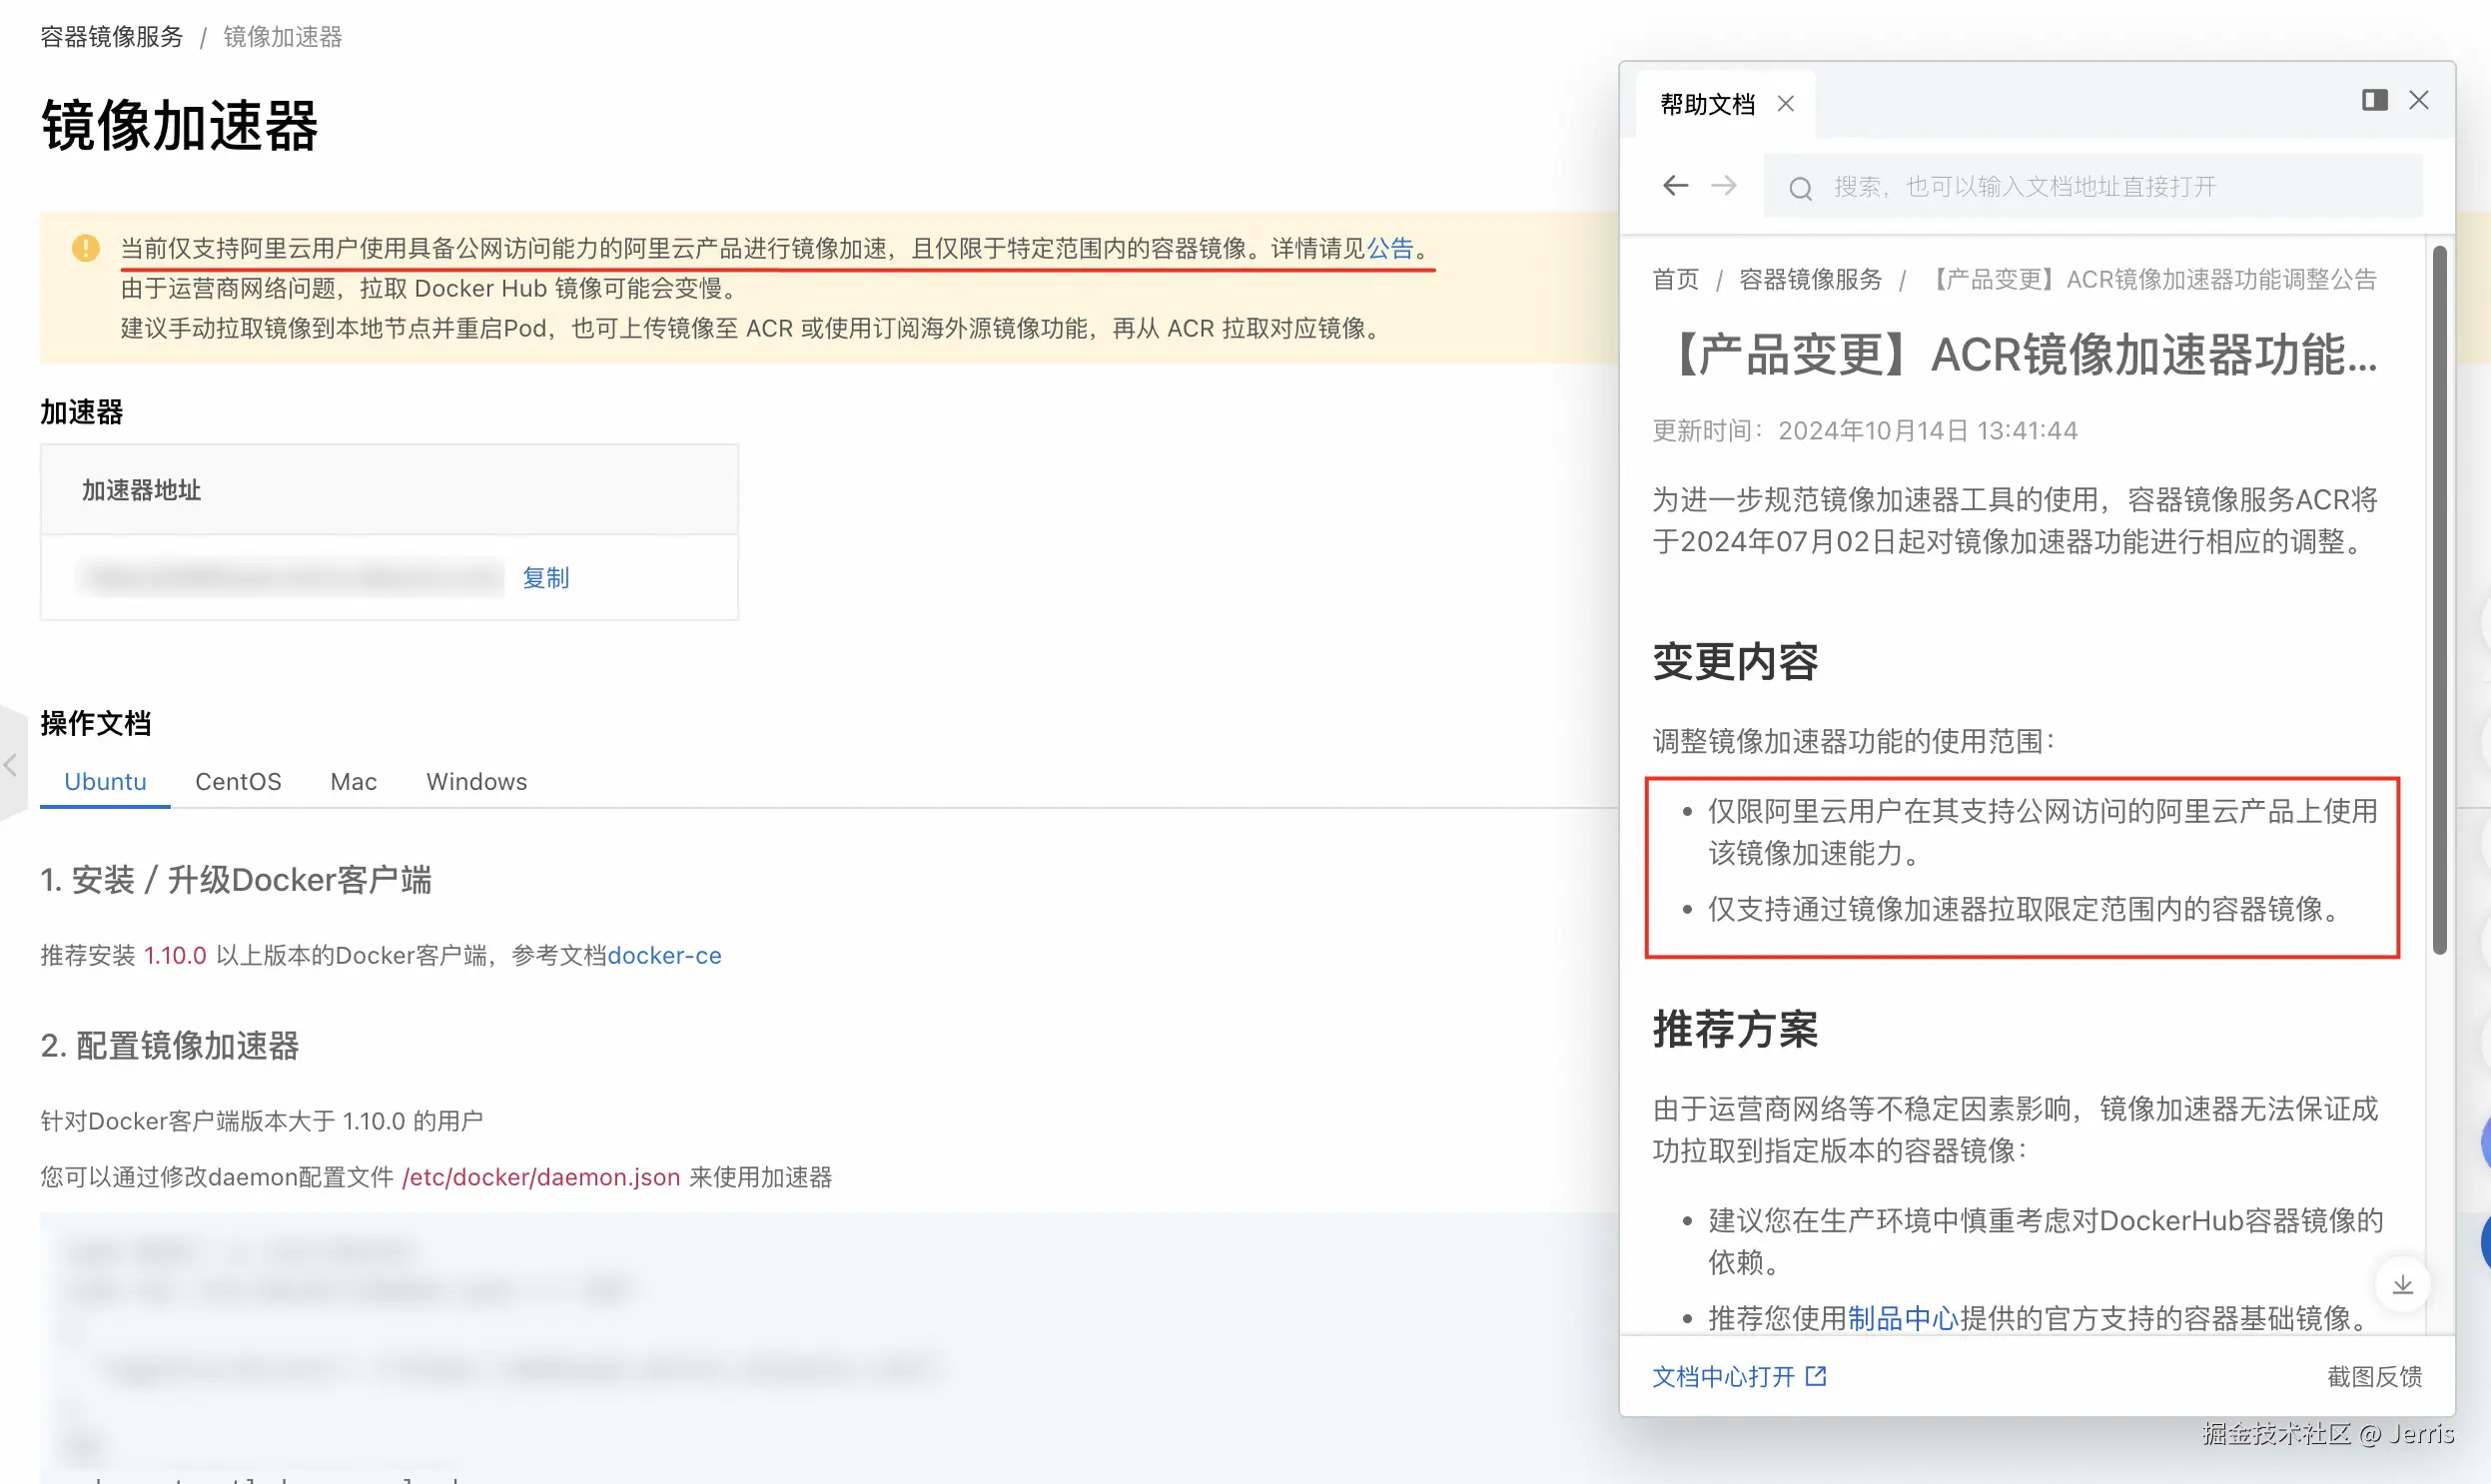The height and width of the screenshot is (1484, 2491).
Task: Open the docker-ce documentation link
Action: coord(664,956)
